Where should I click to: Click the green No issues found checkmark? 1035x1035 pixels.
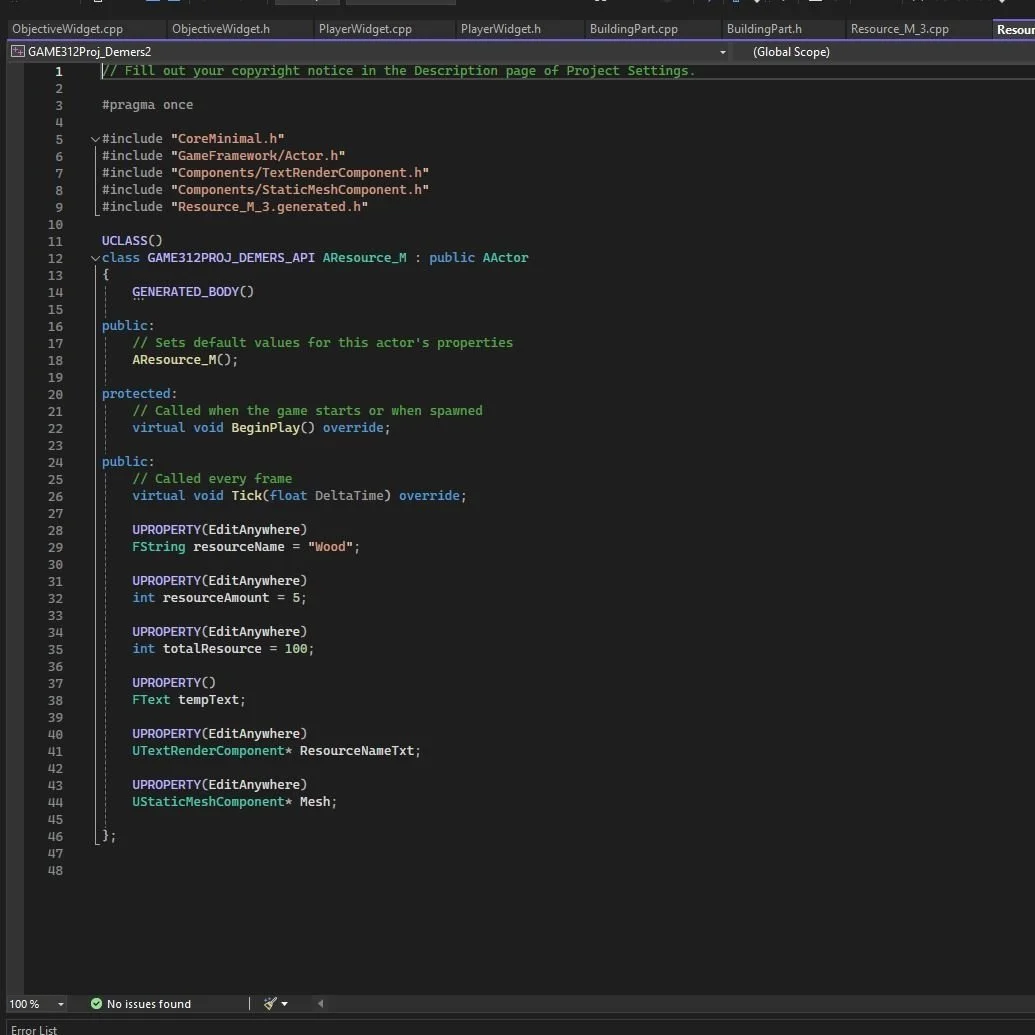96,1003
